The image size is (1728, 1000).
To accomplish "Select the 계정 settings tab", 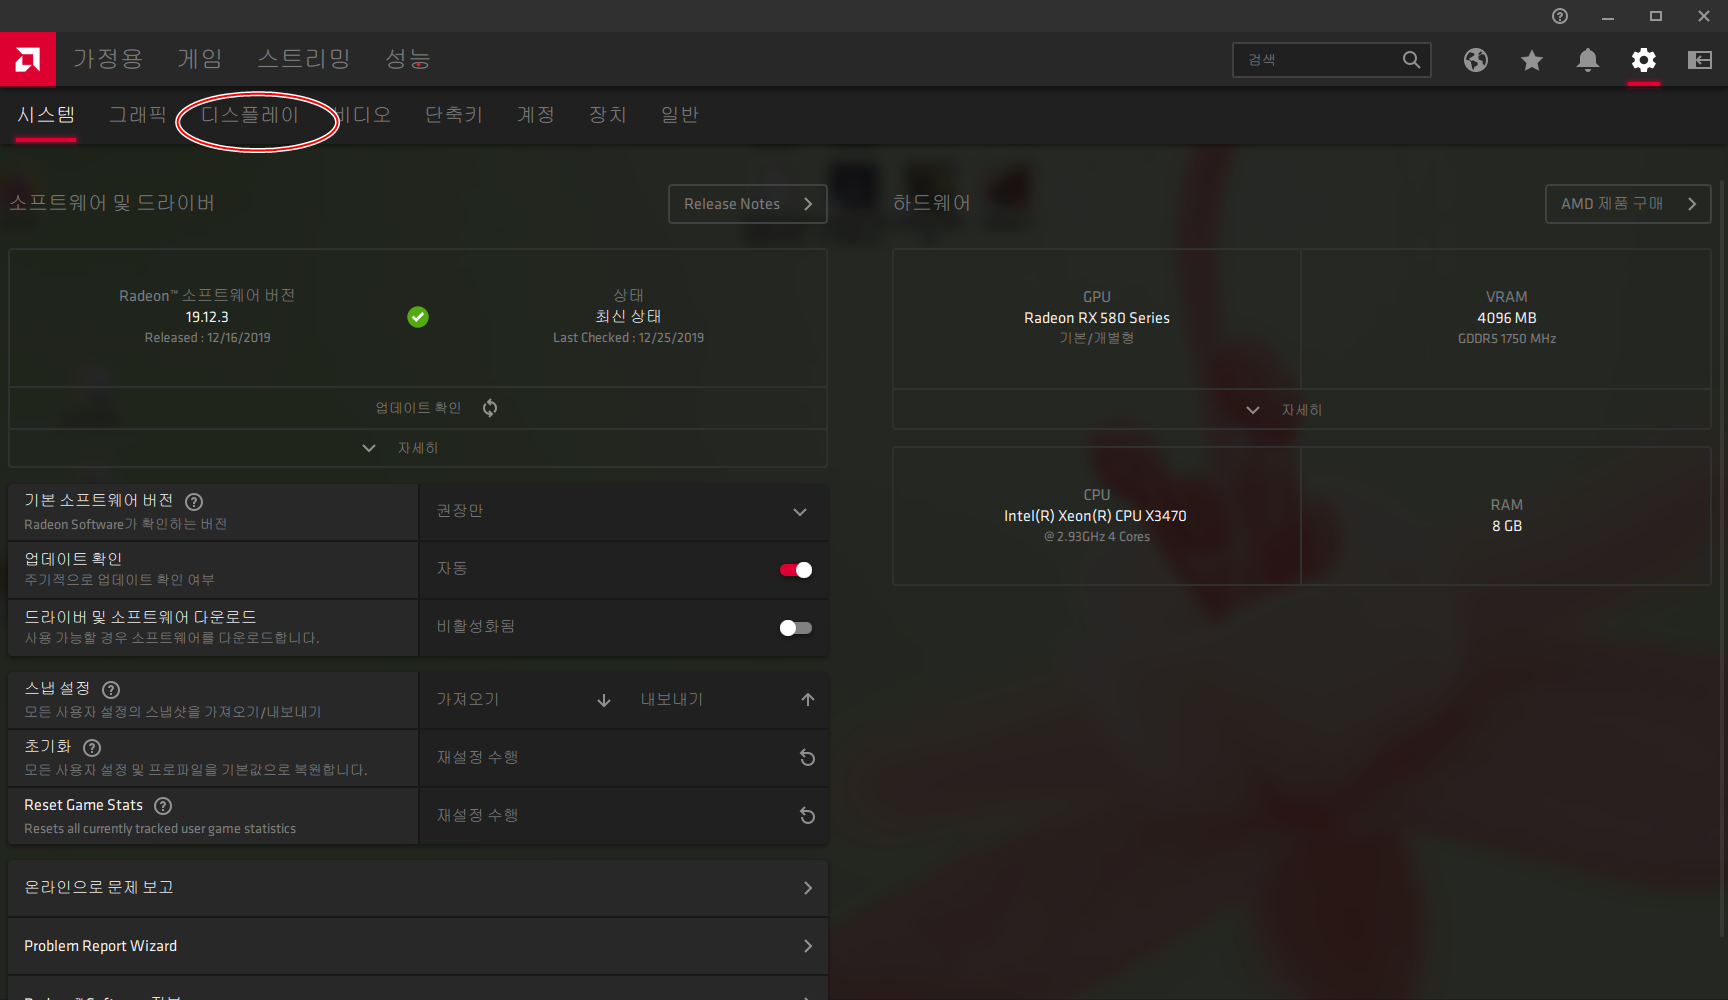I will 536,115.
